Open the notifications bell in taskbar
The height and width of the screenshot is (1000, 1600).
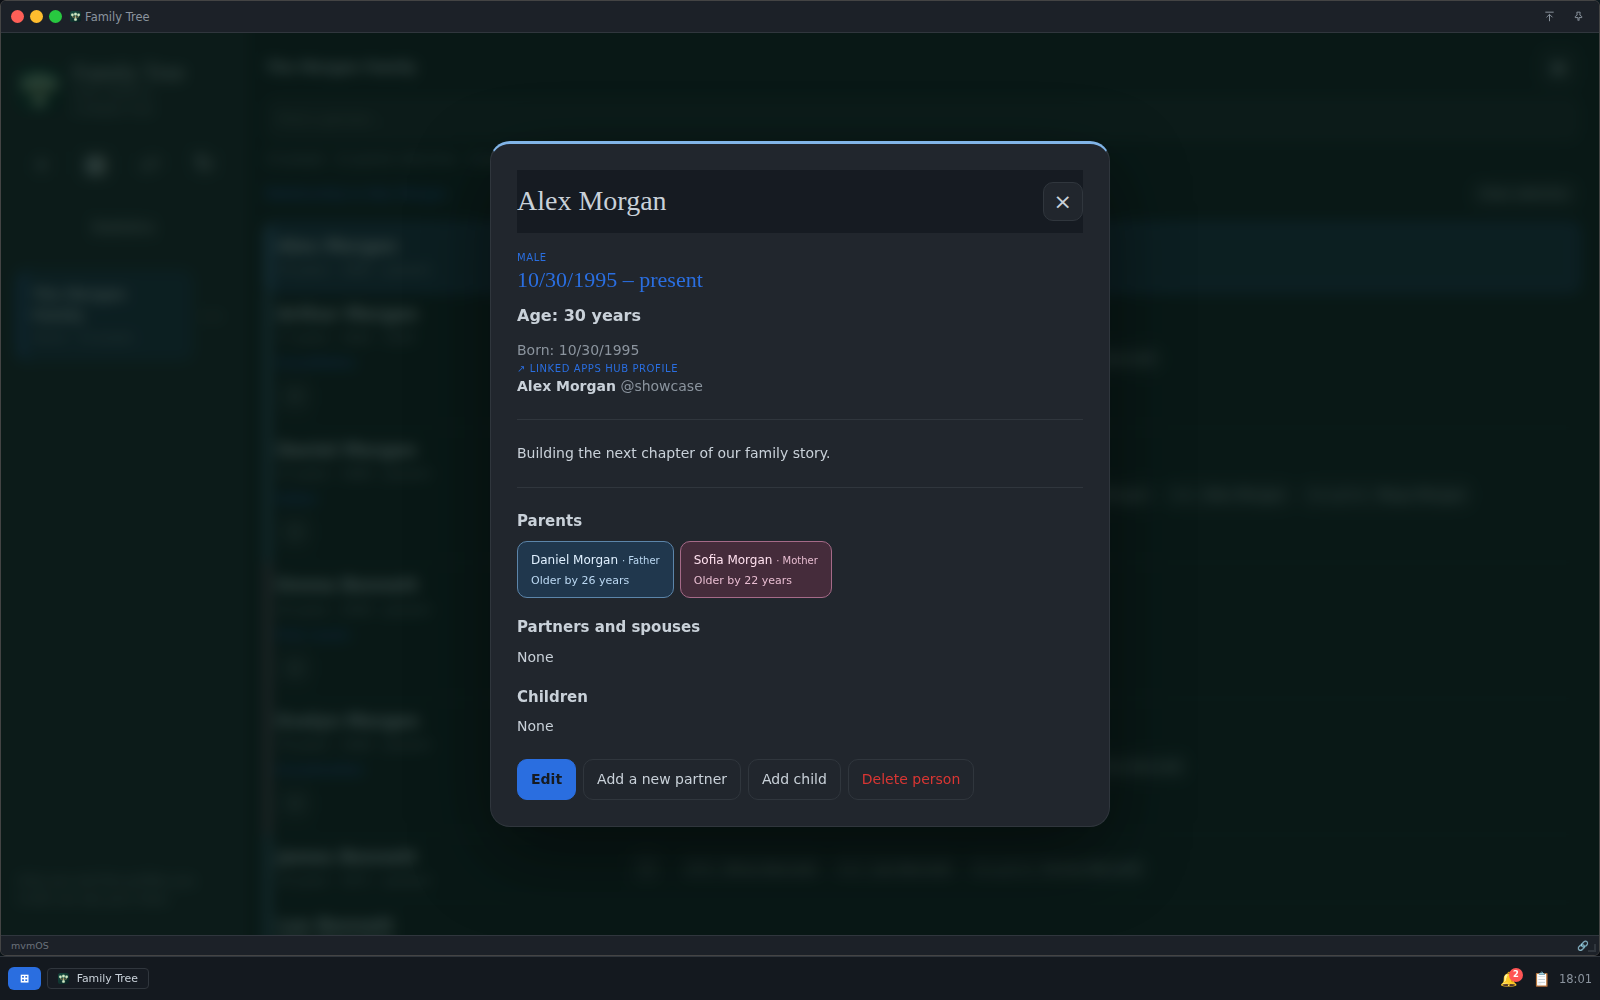pos(1510,978)
